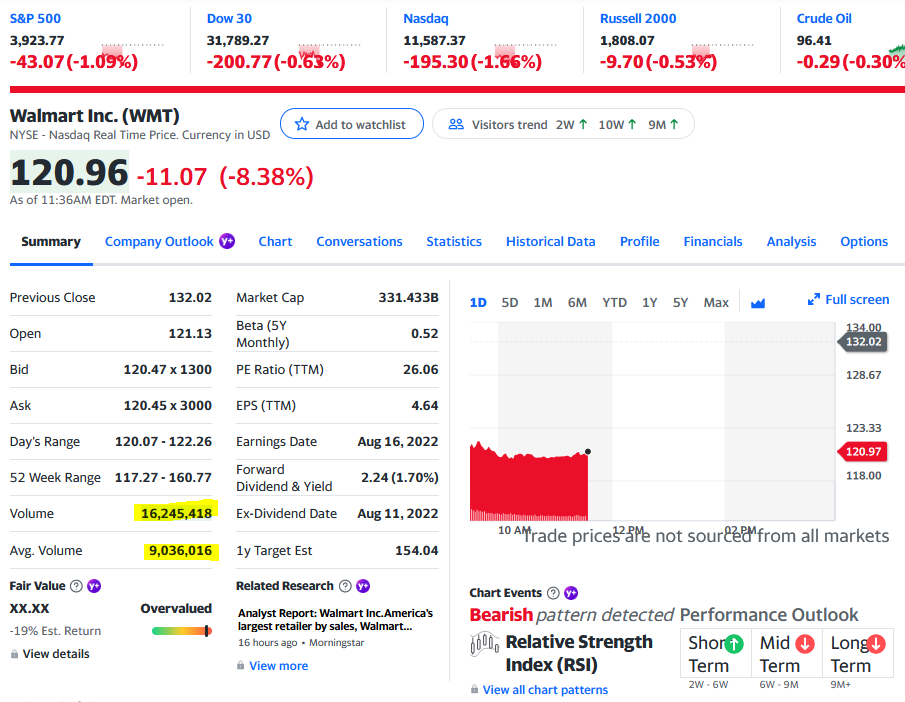Open the Statistics tab
905x702 pixels.
(454, 241)
